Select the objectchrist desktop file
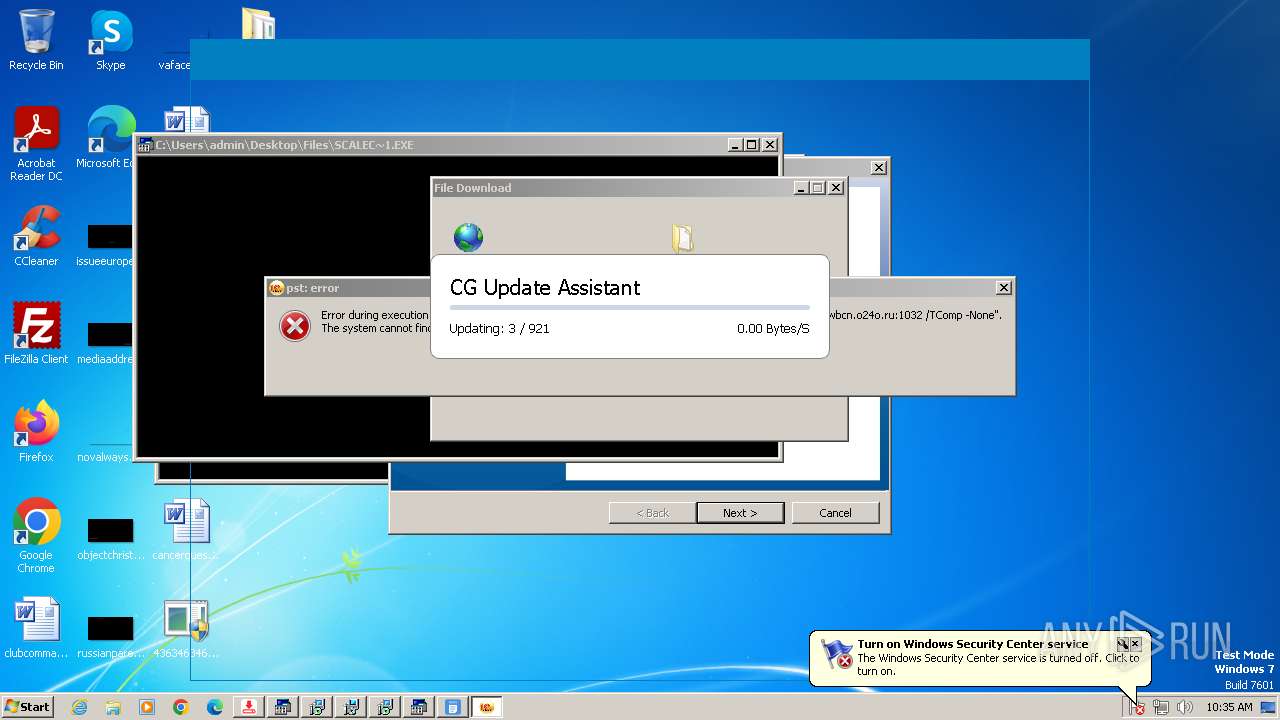Screen dimensions: 1280x720 coord(110,538)
